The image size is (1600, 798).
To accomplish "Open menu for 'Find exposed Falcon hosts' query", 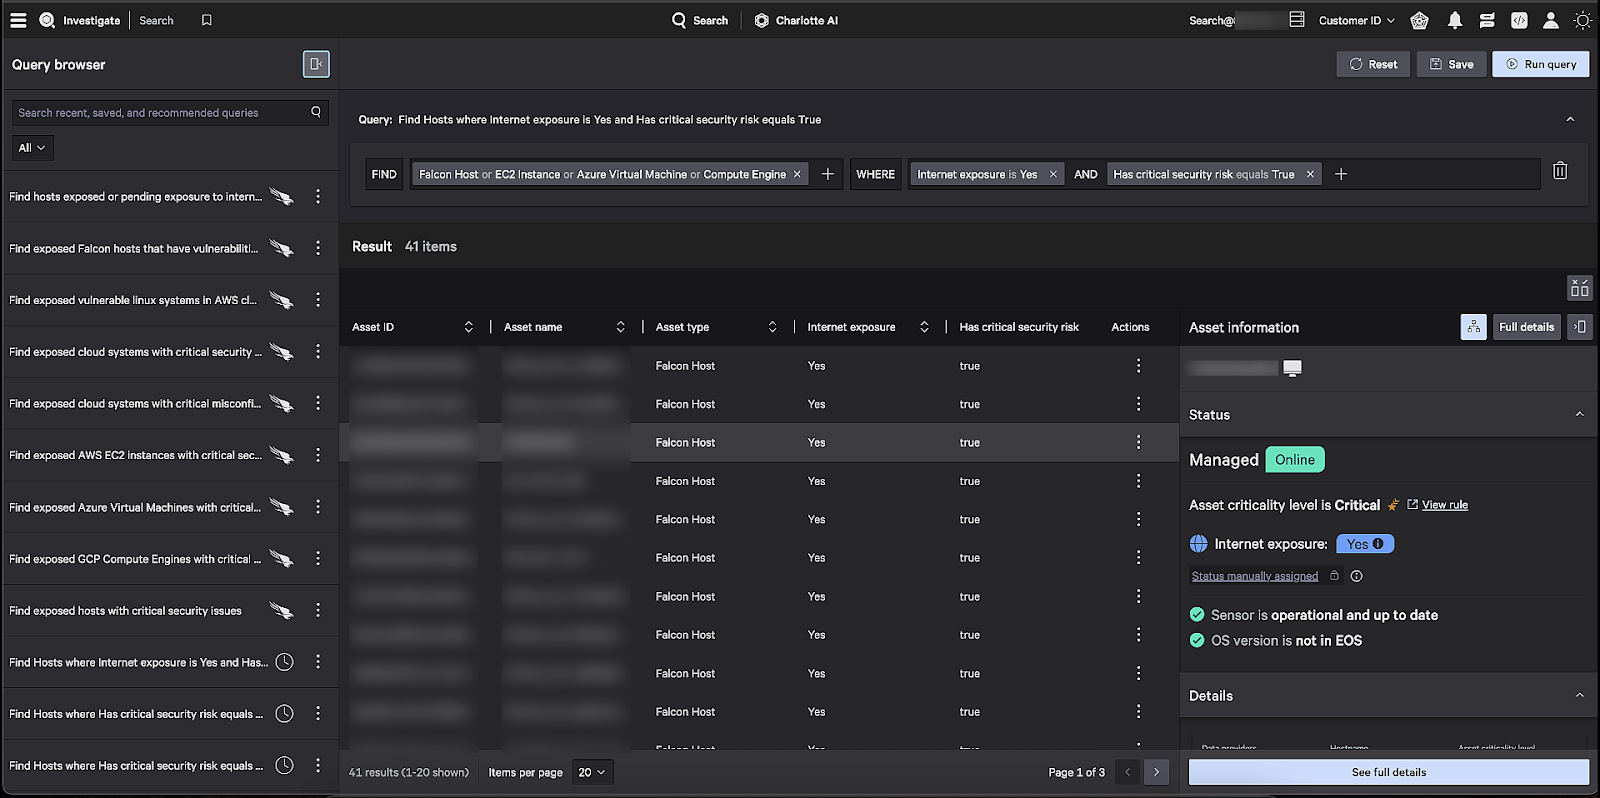I will point(318,248).
